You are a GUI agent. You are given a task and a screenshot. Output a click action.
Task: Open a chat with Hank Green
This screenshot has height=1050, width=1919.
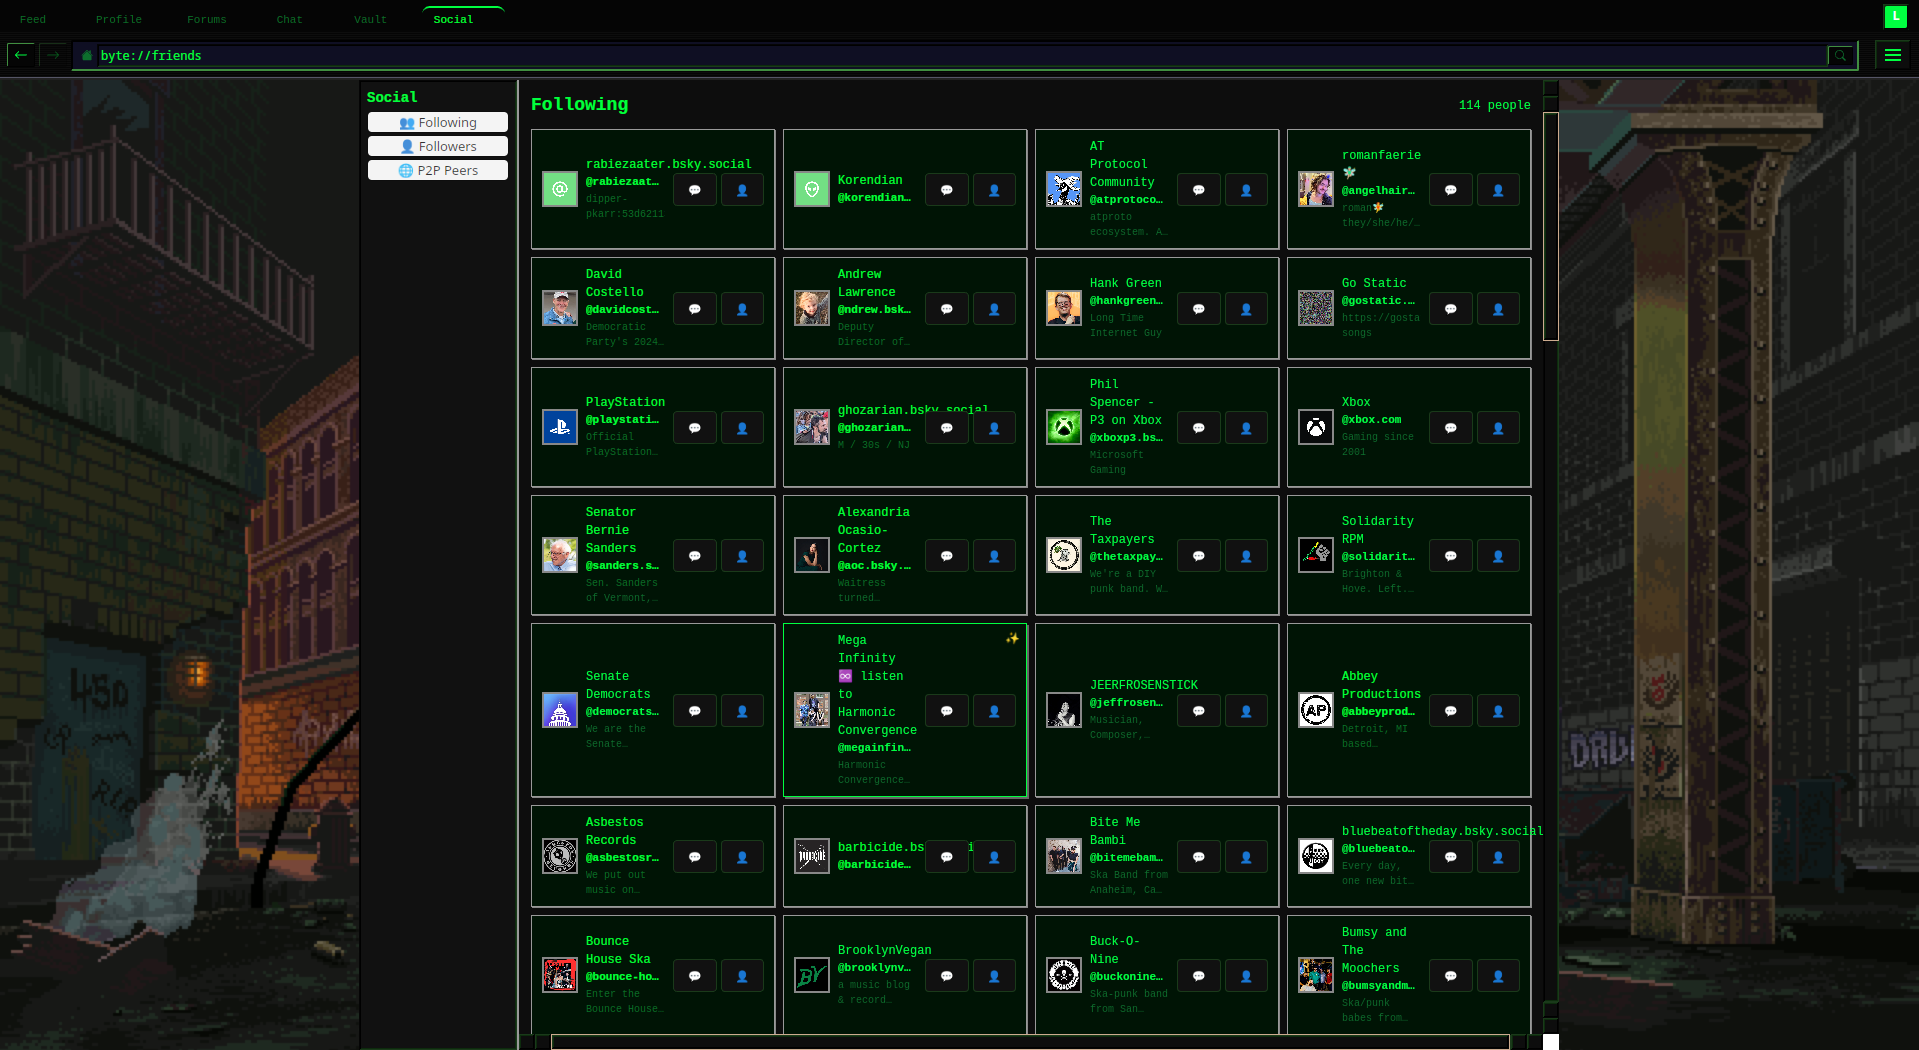(1198, 308)
